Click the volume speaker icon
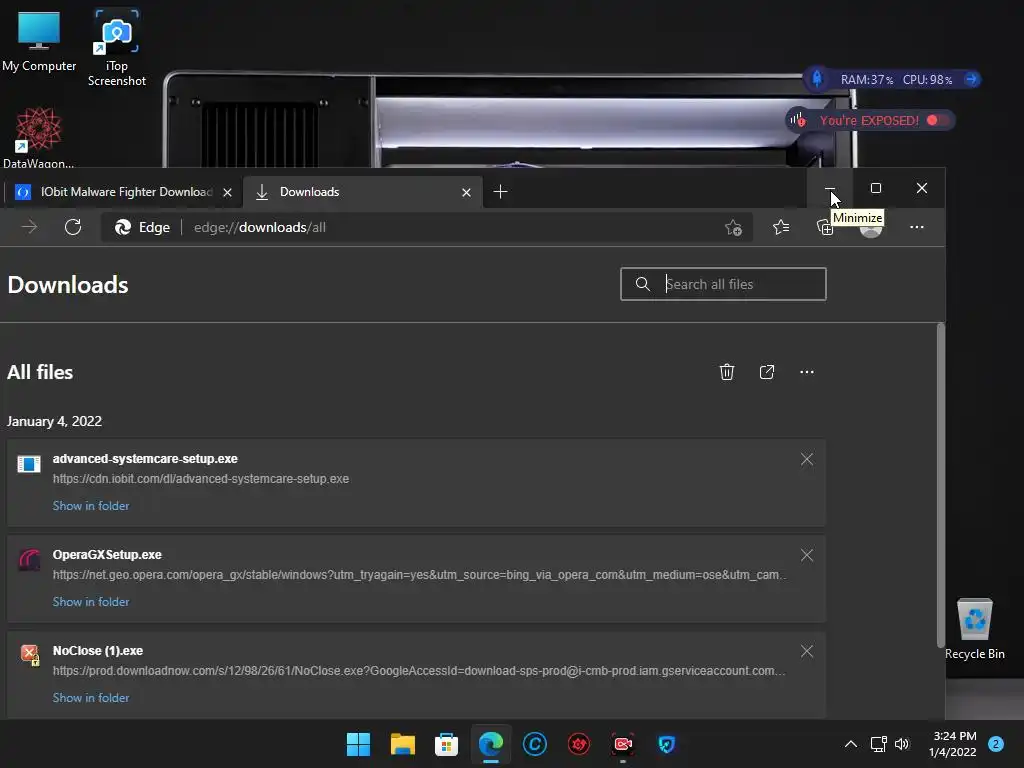Screen dimensions: 1024x768 coord(902,744)
